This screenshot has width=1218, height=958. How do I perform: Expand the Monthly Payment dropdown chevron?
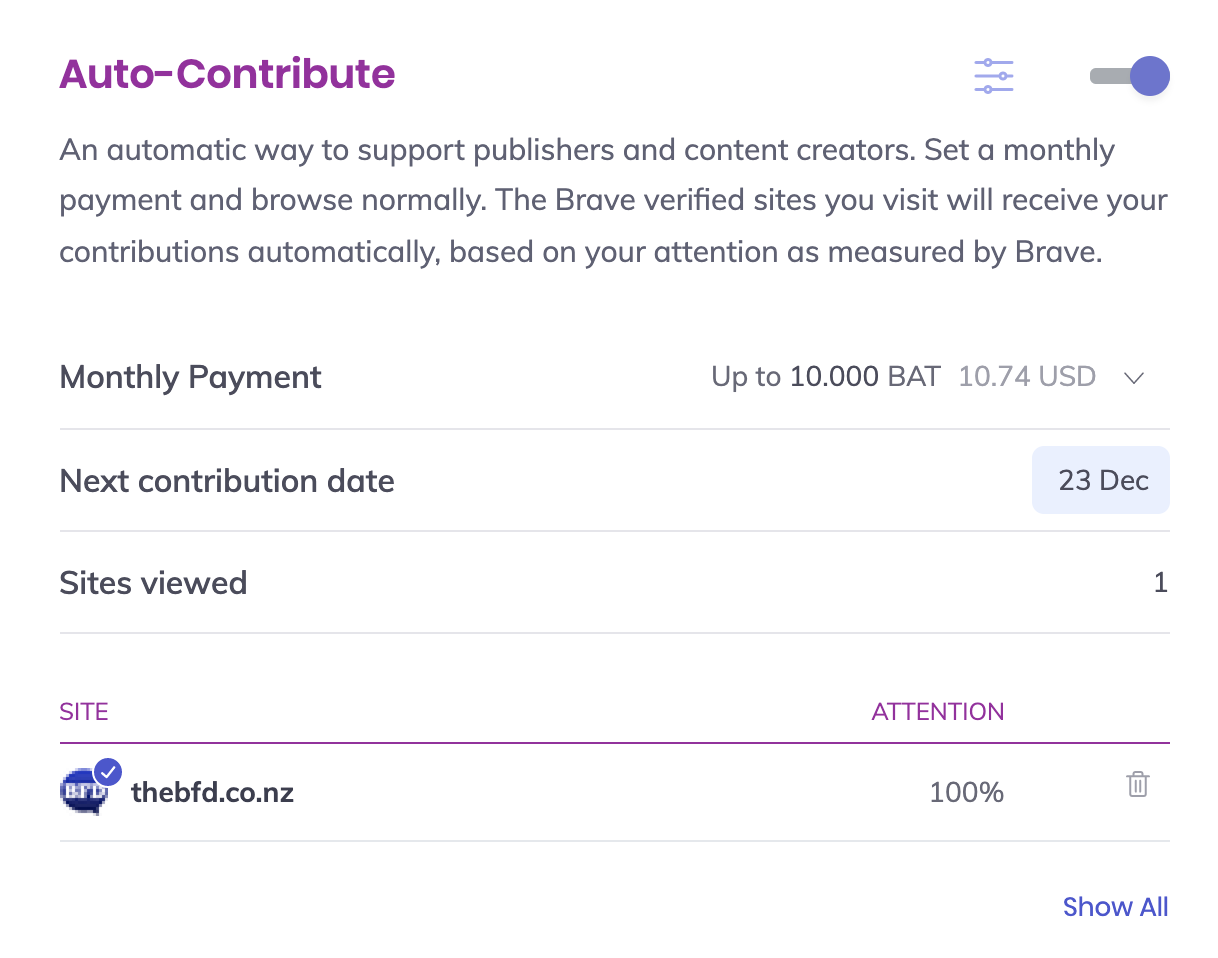tap(1133, 378)
